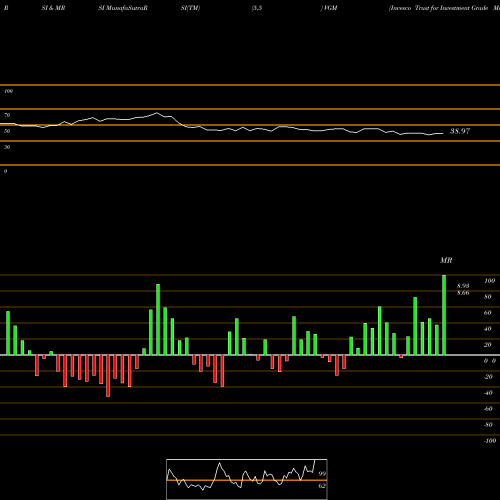Click the 'SI & MR' header label
Viewport: 500px width, 500px height.
pos(53,8)
